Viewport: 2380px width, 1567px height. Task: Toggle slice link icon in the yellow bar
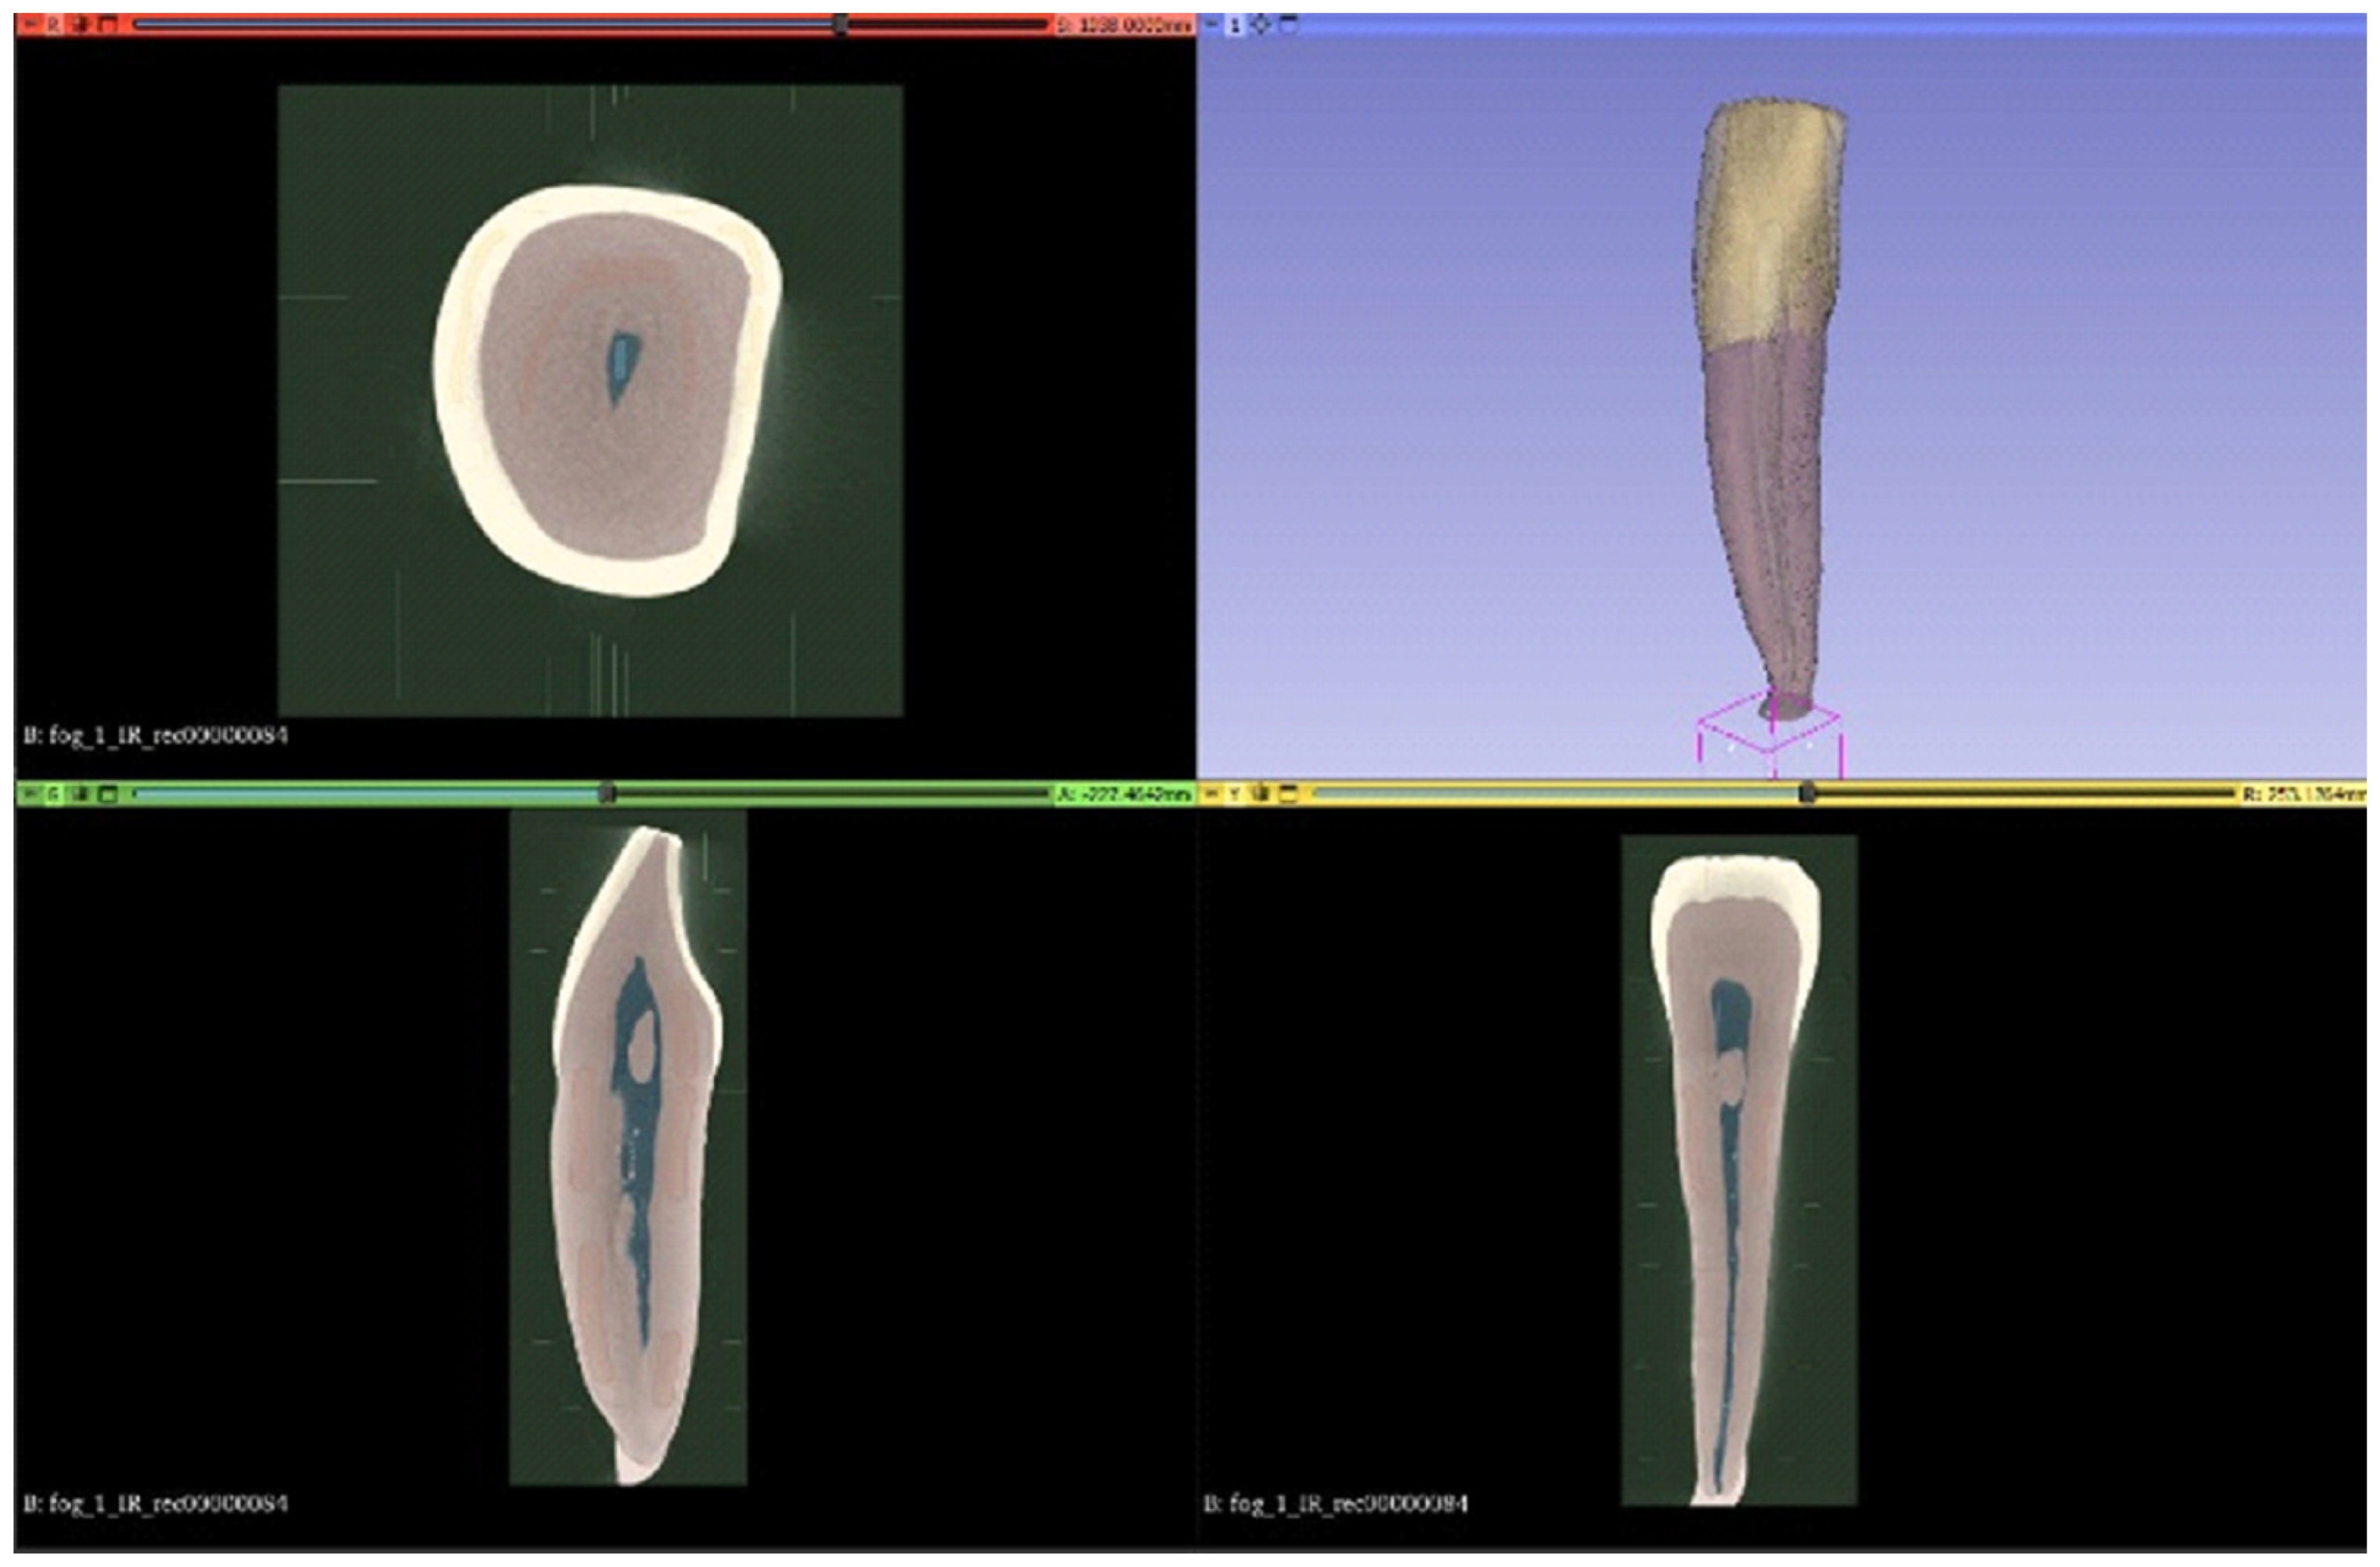pyautogui.click(x=1262, y=794)
